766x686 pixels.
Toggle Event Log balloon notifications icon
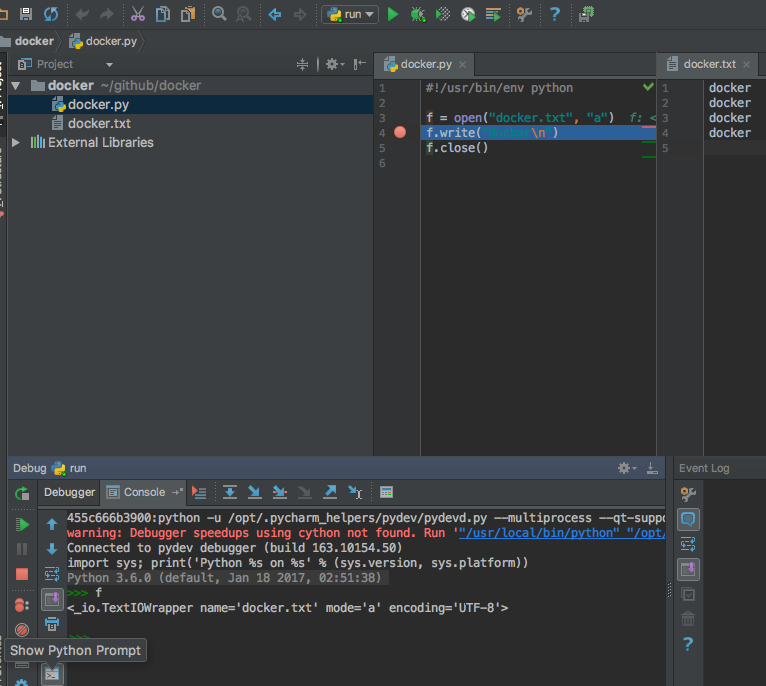[688, 519]
